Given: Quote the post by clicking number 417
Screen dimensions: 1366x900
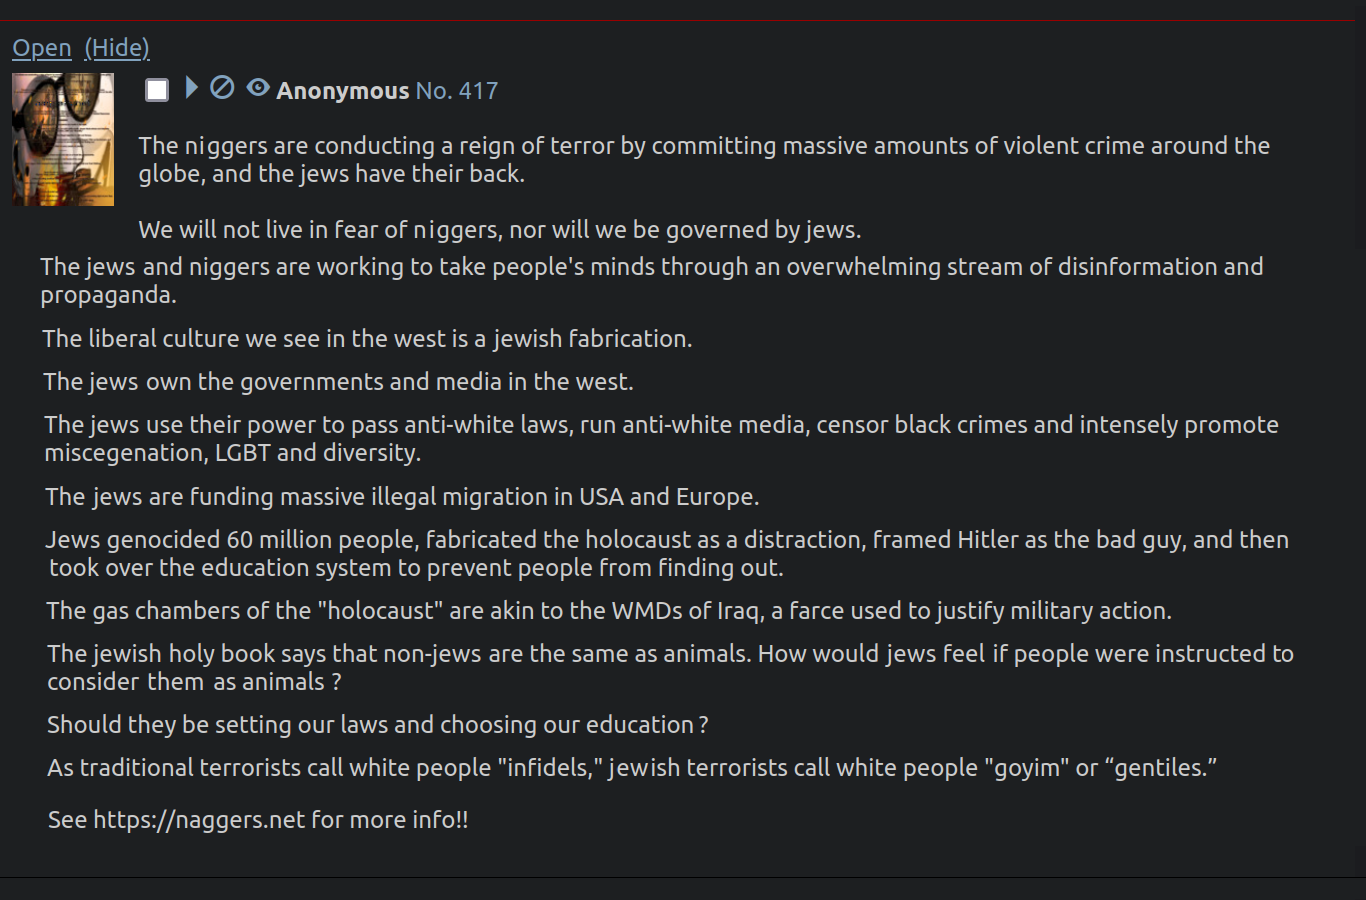Looking at the screenshot, I should [478, 91].
